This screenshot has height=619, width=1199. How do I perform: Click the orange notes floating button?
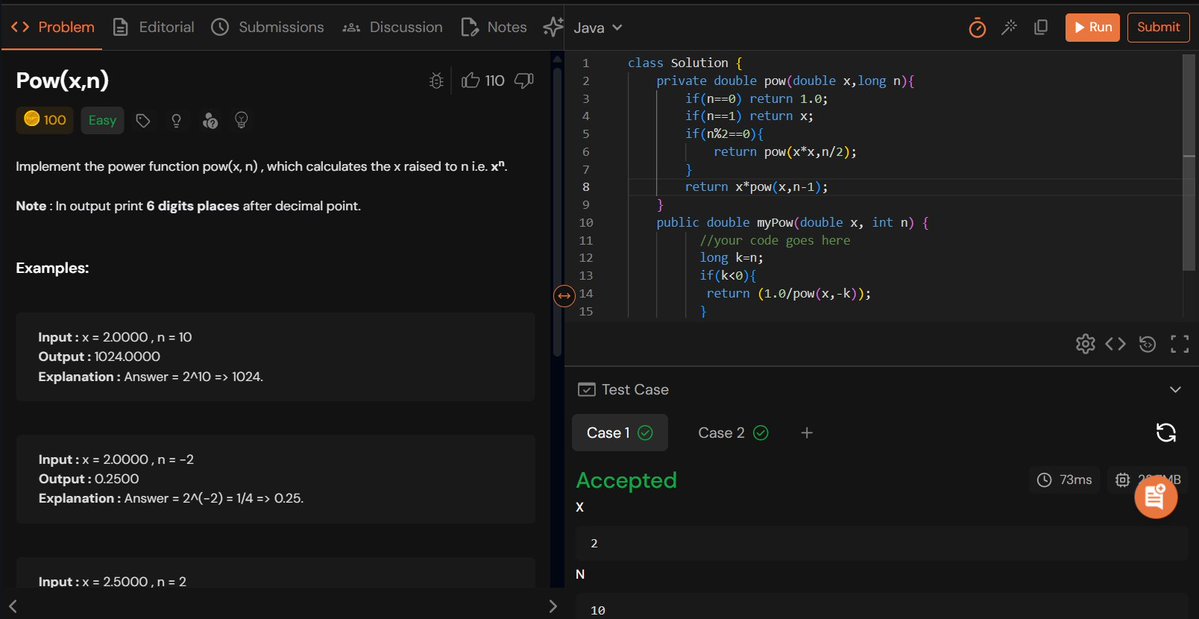(1156, 497)
